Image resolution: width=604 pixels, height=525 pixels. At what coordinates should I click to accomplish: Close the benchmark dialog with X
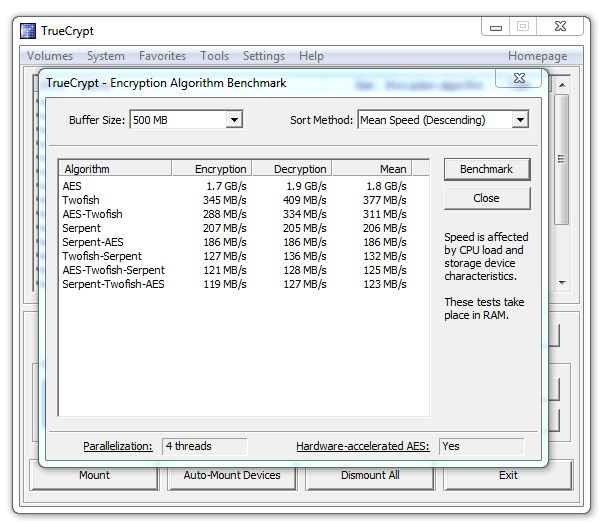click(519, 78)
